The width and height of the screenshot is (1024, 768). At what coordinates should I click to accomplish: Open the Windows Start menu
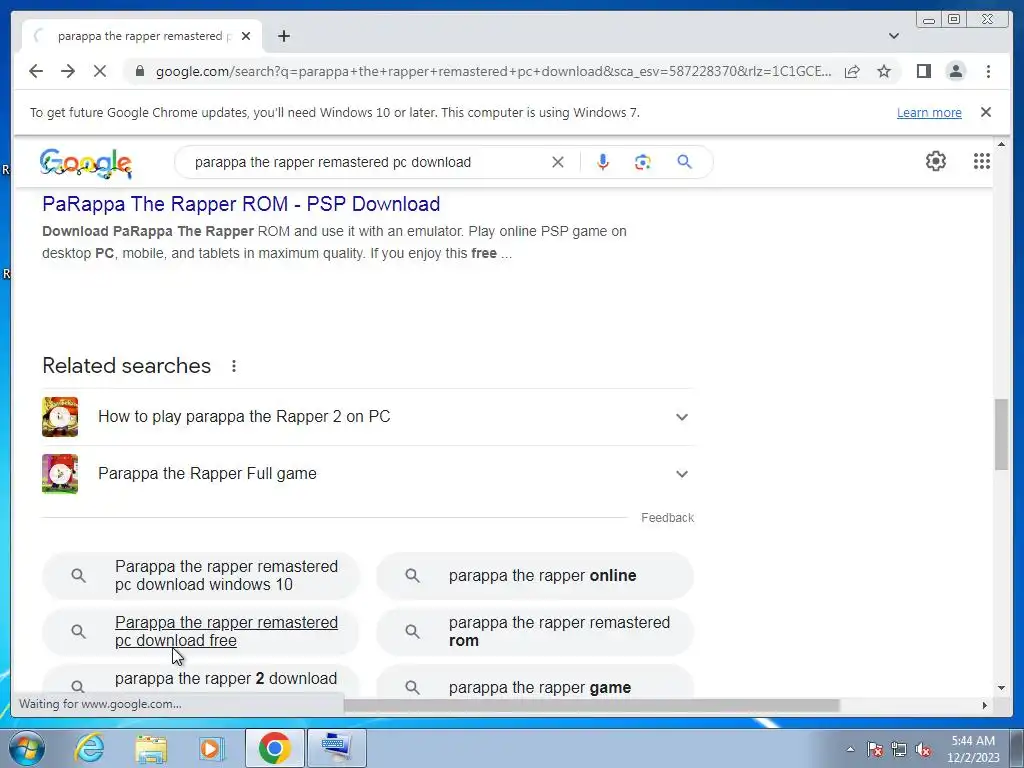(x=26, y=748)
